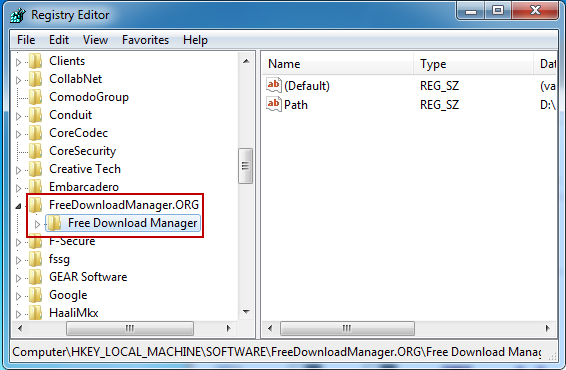Click the FreeDownloadManager.ORG folder icon
566x370 pixels.
[x=35, y=205]
